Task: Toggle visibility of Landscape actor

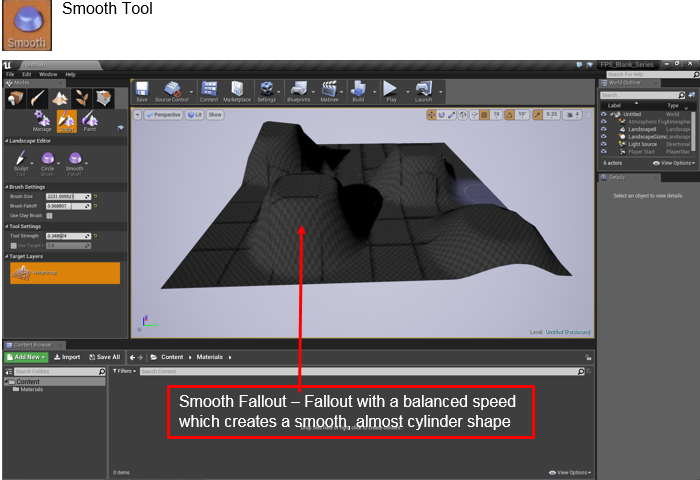Action: (x=604, y=129)
